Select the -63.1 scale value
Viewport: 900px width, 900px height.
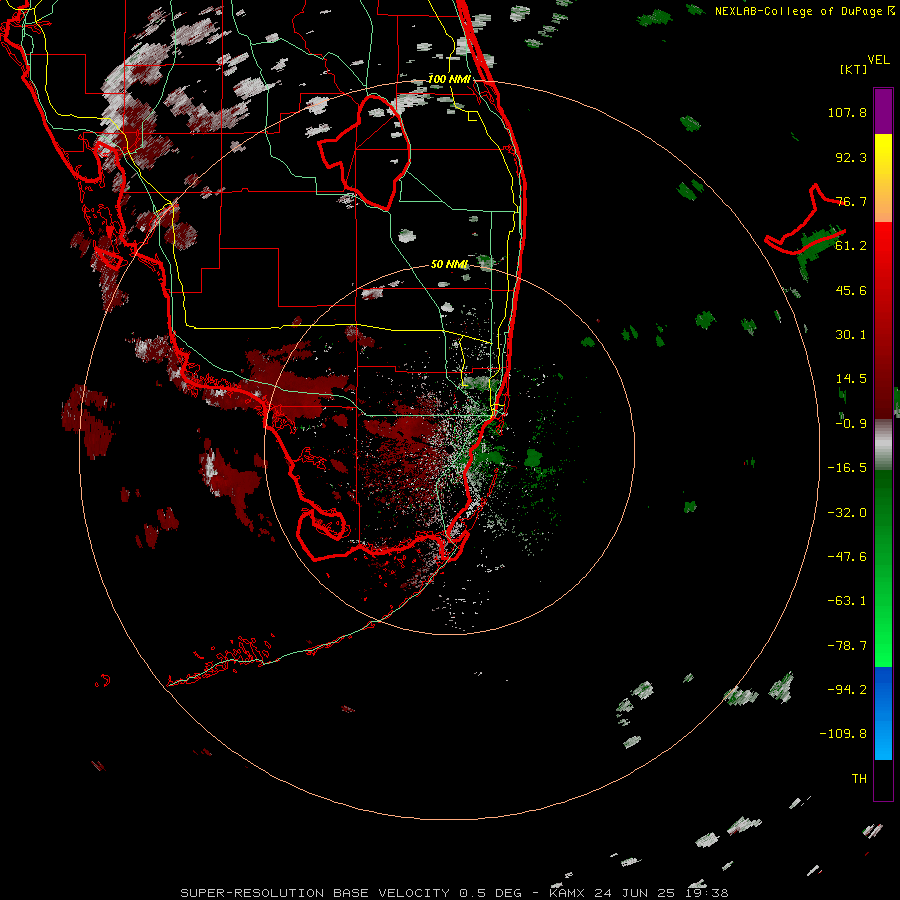pos(847,601)
